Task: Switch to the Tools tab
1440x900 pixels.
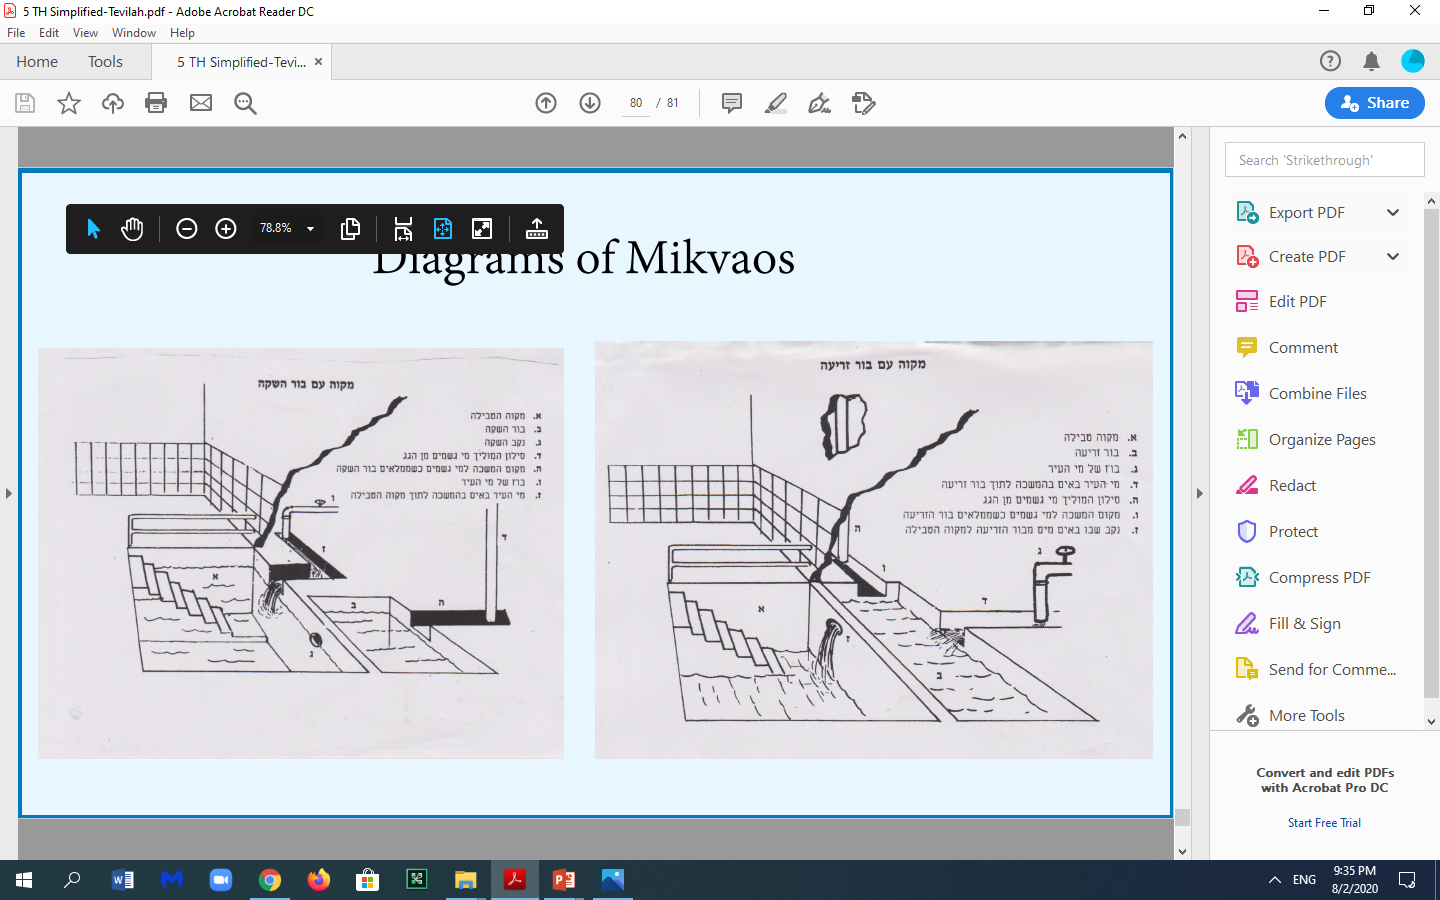Action: (105, 62)
